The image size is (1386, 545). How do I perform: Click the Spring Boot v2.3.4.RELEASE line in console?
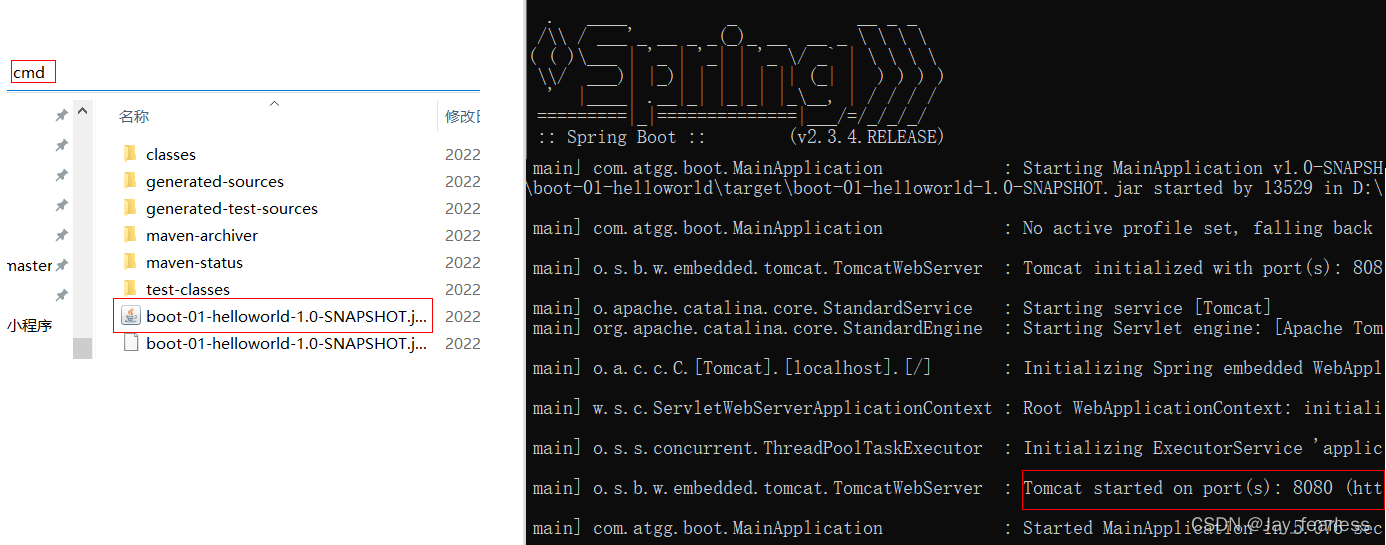point(741,137)
